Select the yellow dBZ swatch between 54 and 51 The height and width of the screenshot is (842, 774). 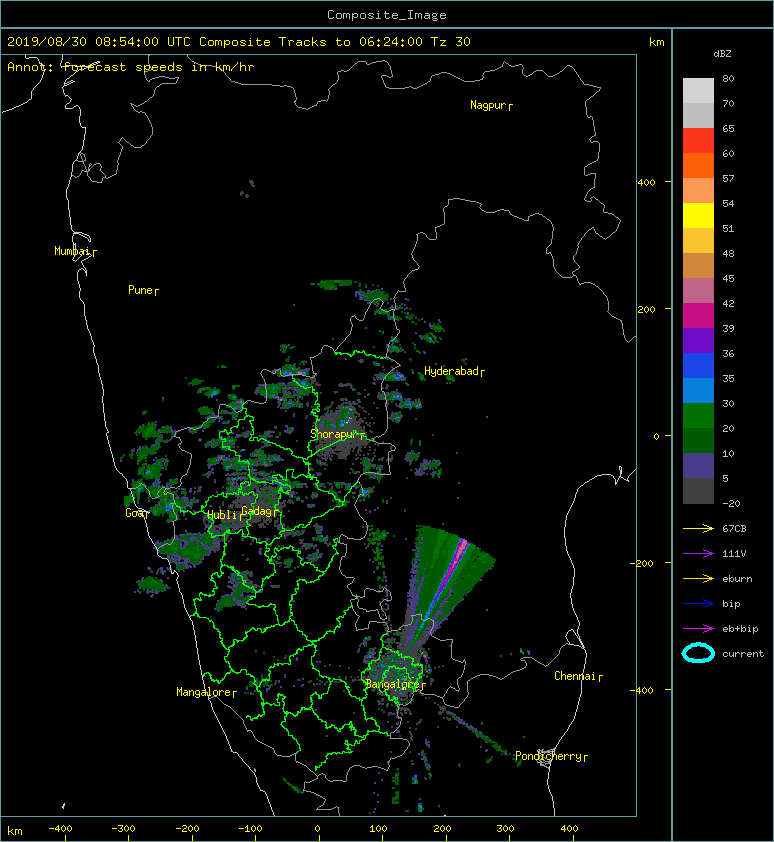coord(698,215)
